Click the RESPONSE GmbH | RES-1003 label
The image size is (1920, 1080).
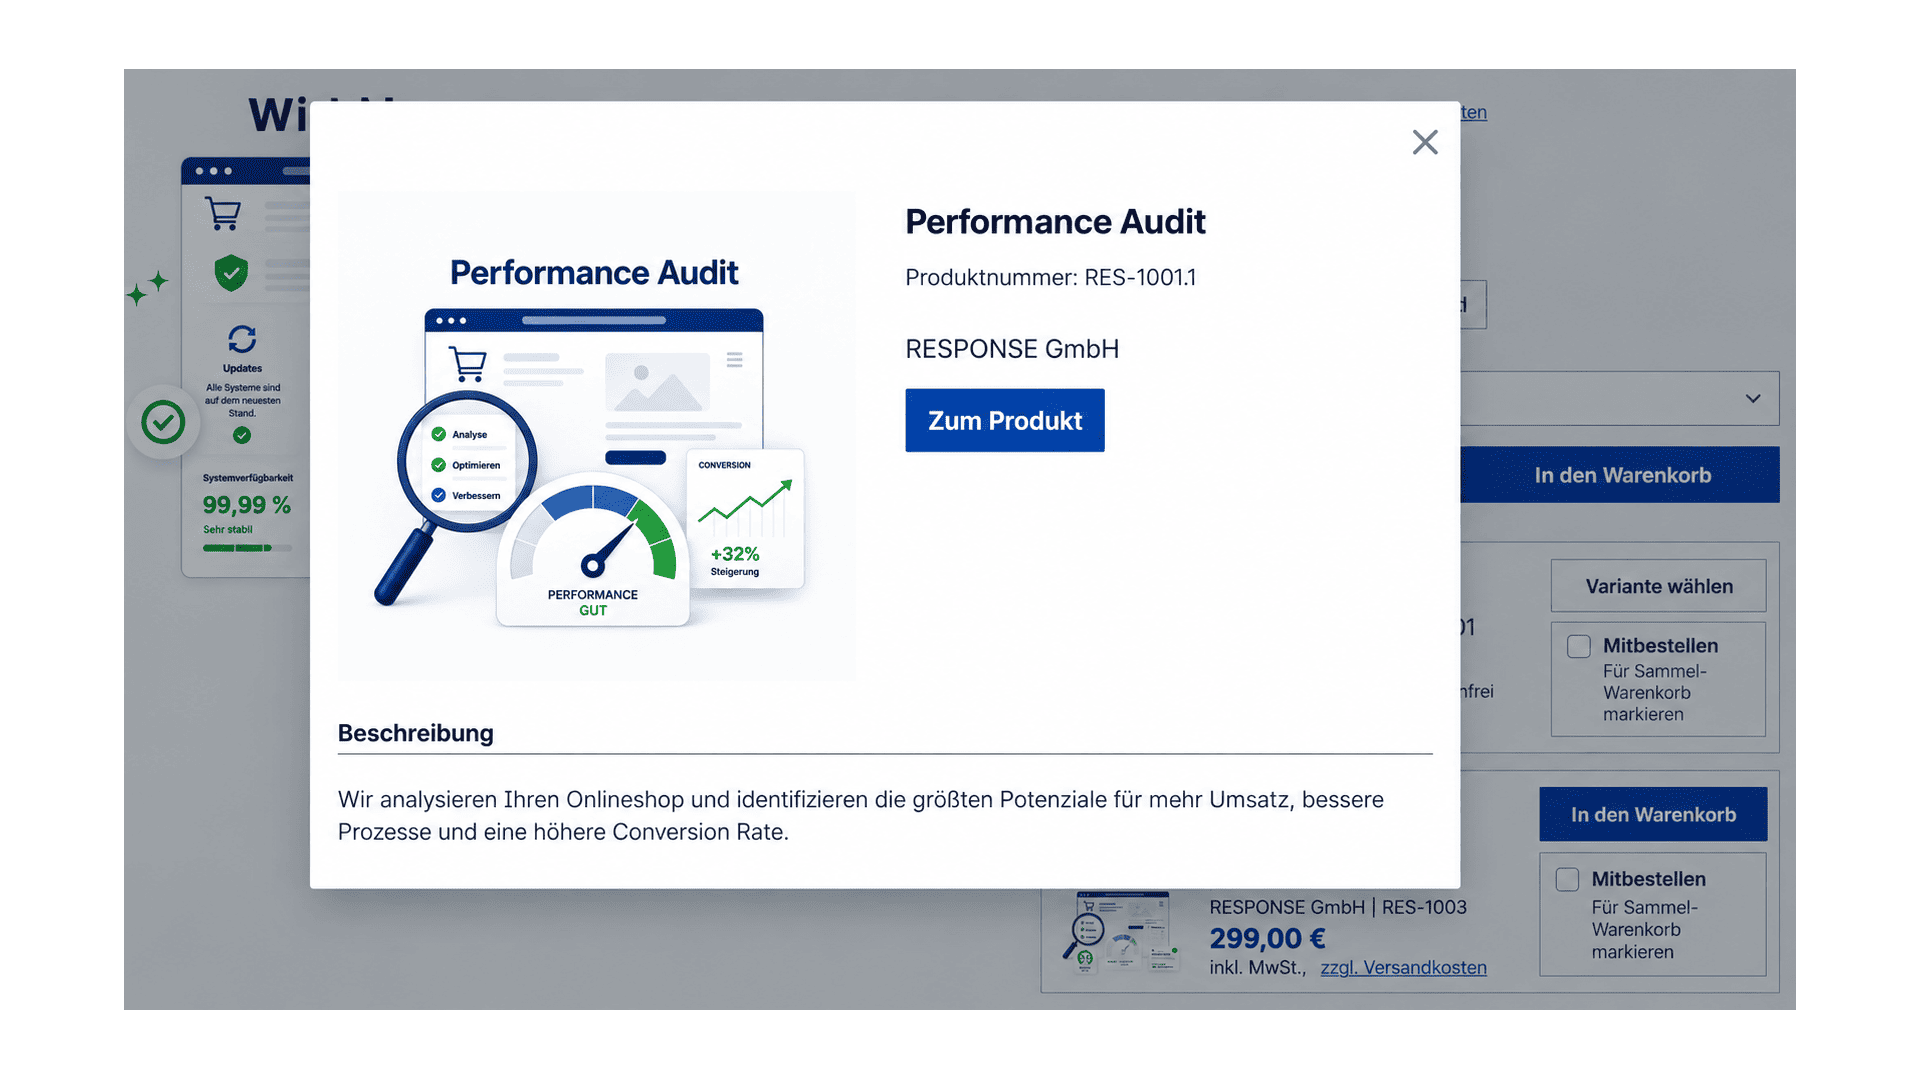(1338, 907)
